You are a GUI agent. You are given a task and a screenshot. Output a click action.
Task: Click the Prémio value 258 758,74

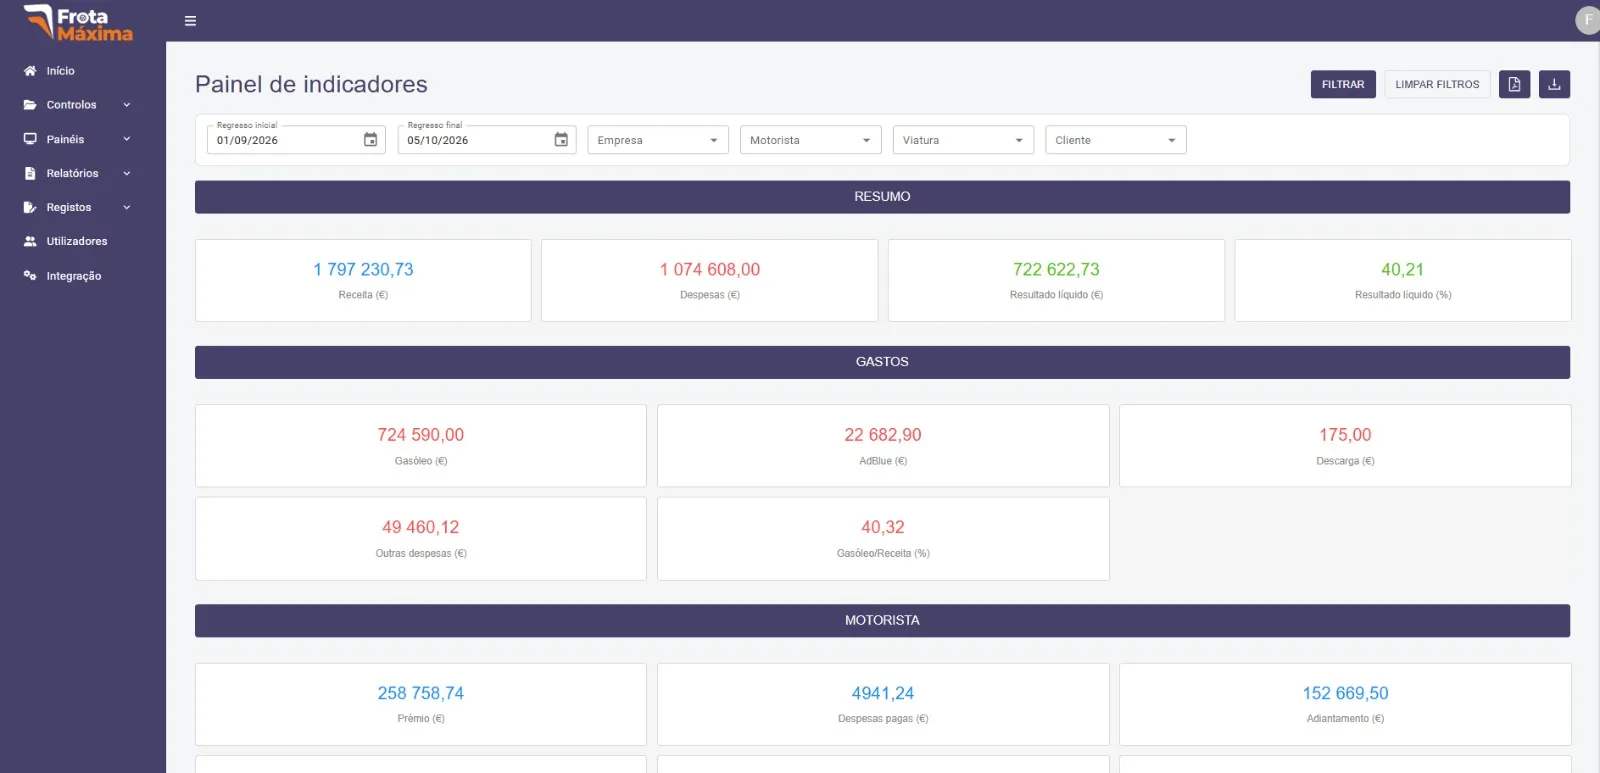click(421, 693)
